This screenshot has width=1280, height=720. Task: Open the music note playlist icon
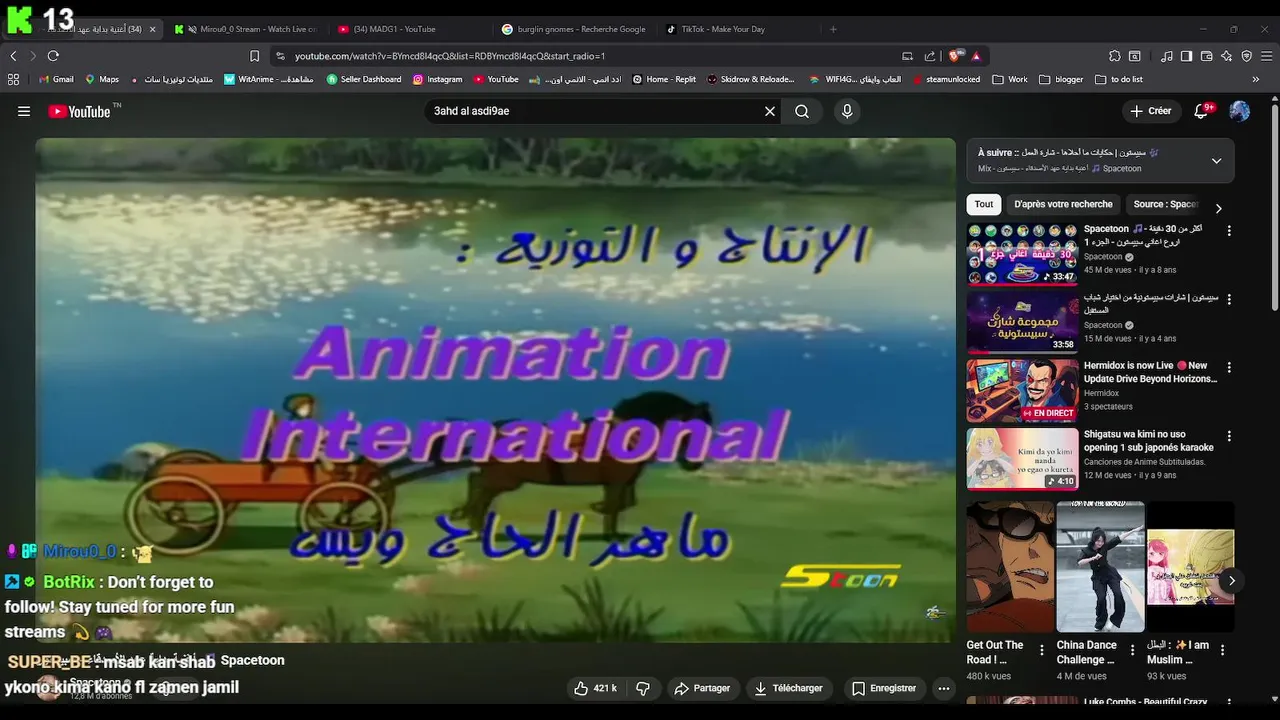pyautogui.click(x=1166, y=56)
